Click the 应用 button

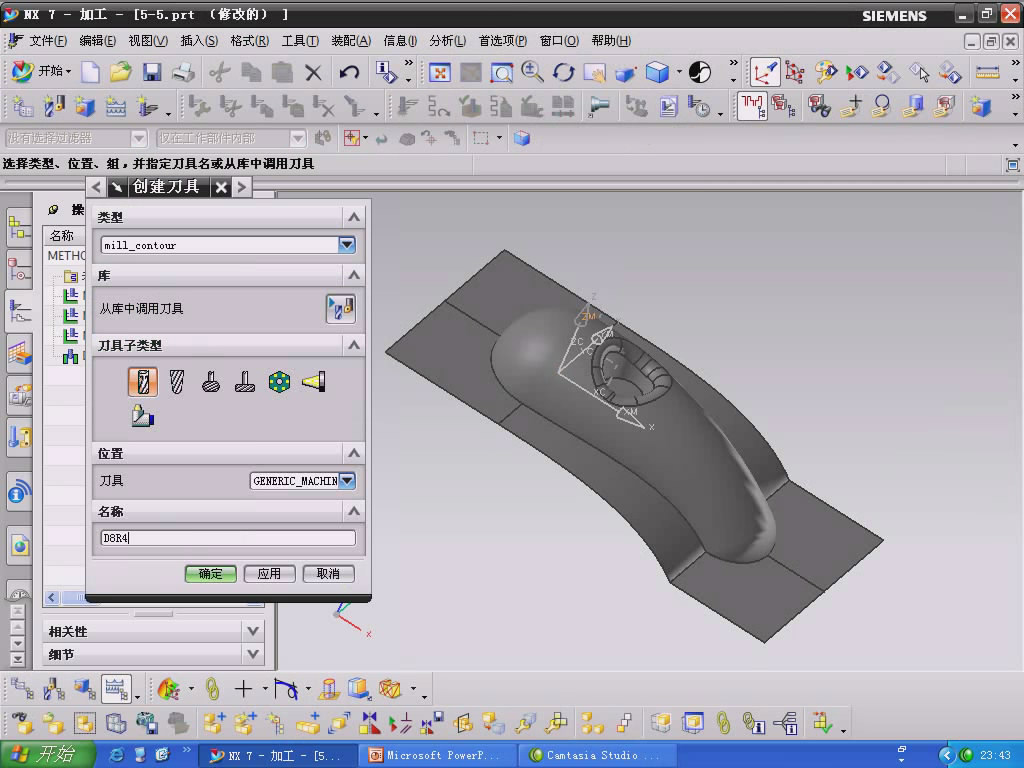tap(269, 573)
